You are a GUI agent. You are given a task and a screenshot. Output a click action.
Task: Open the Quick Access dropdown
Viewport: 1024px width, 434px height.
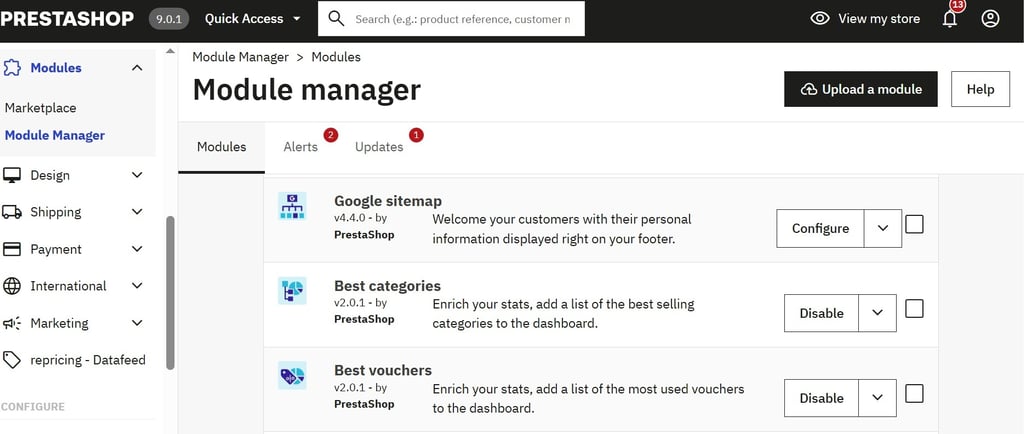point(253,19)
